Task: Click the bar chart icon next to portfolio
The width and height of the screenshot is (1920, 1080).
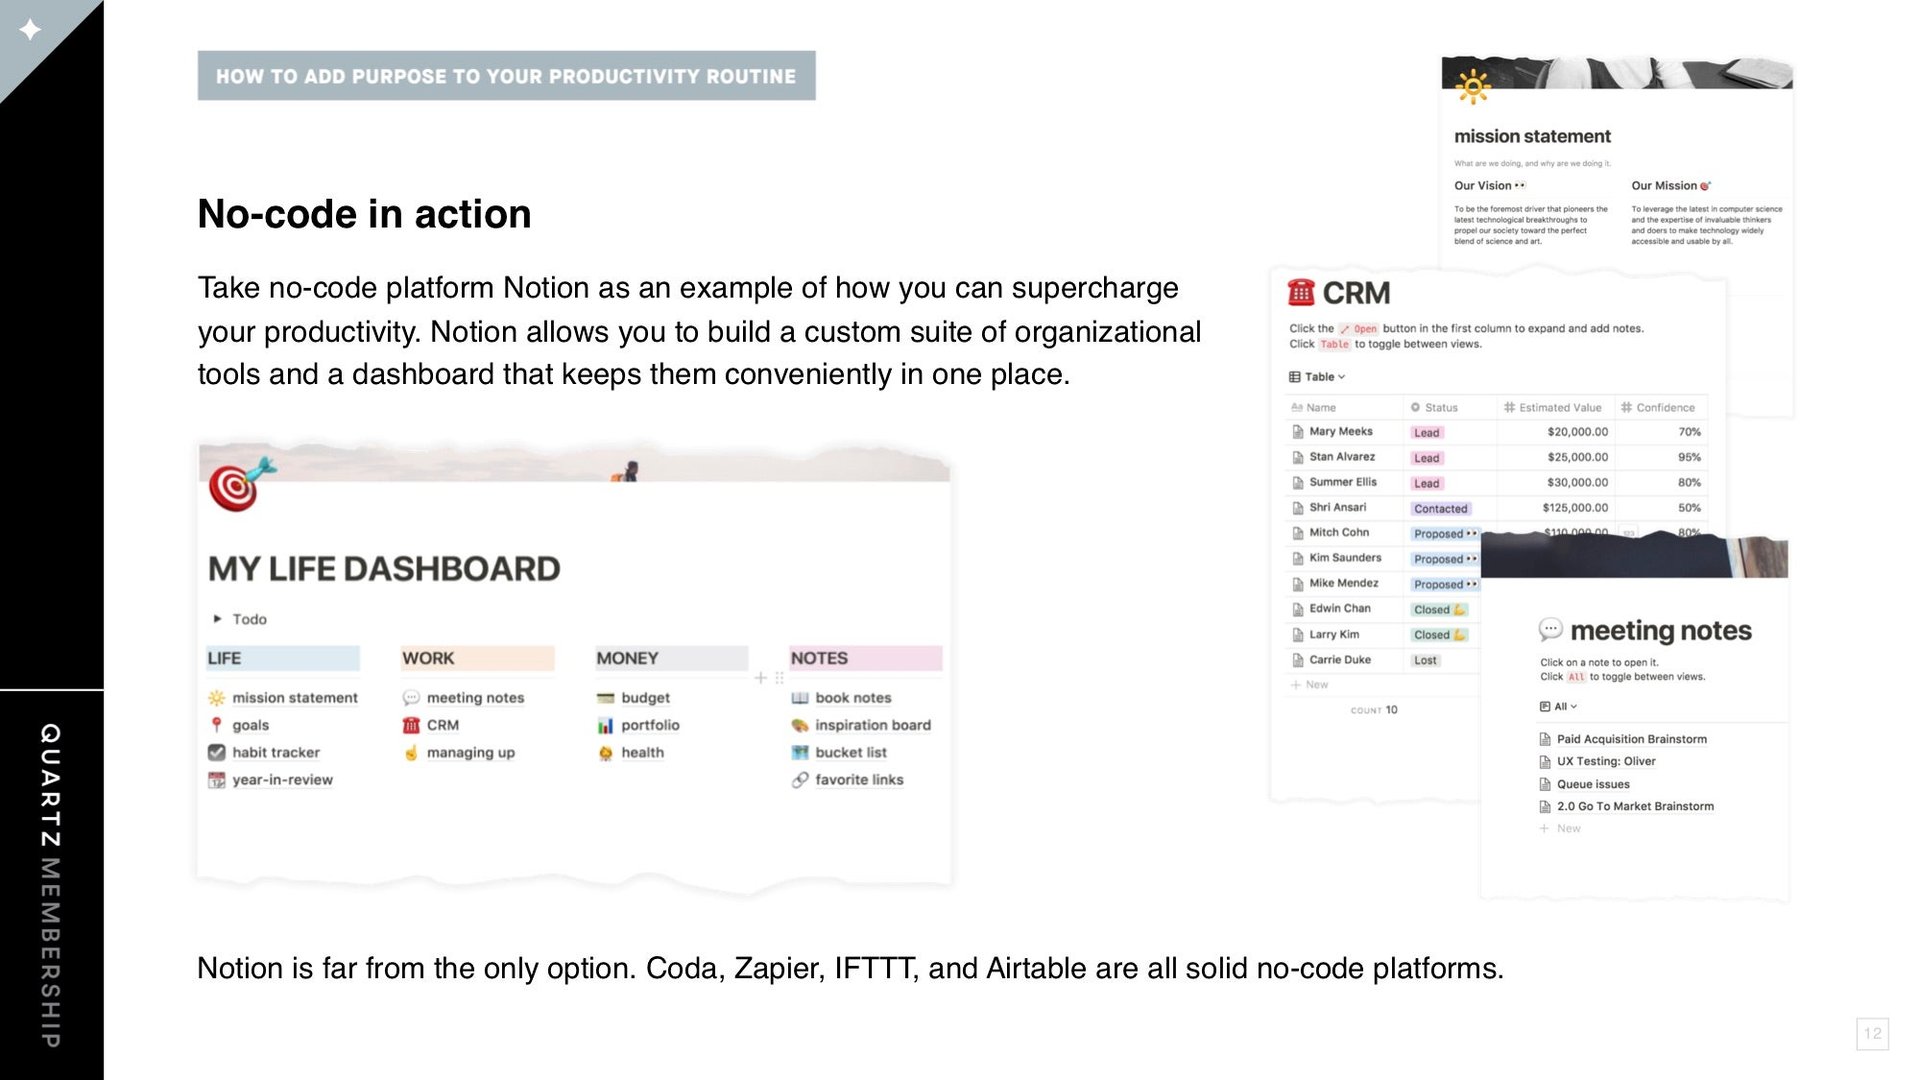Action: (605, 725)
